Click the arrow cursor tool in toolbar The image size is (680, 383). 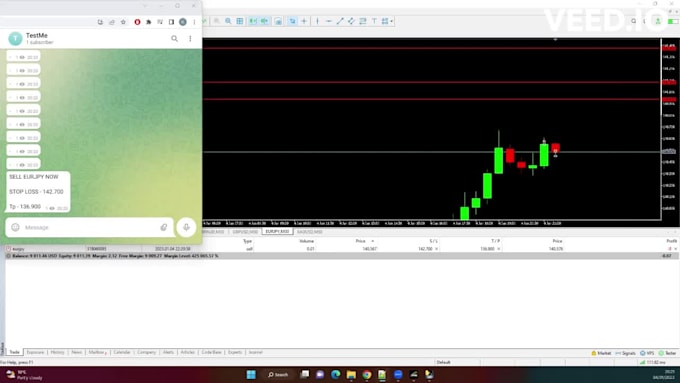coord(293,21)
